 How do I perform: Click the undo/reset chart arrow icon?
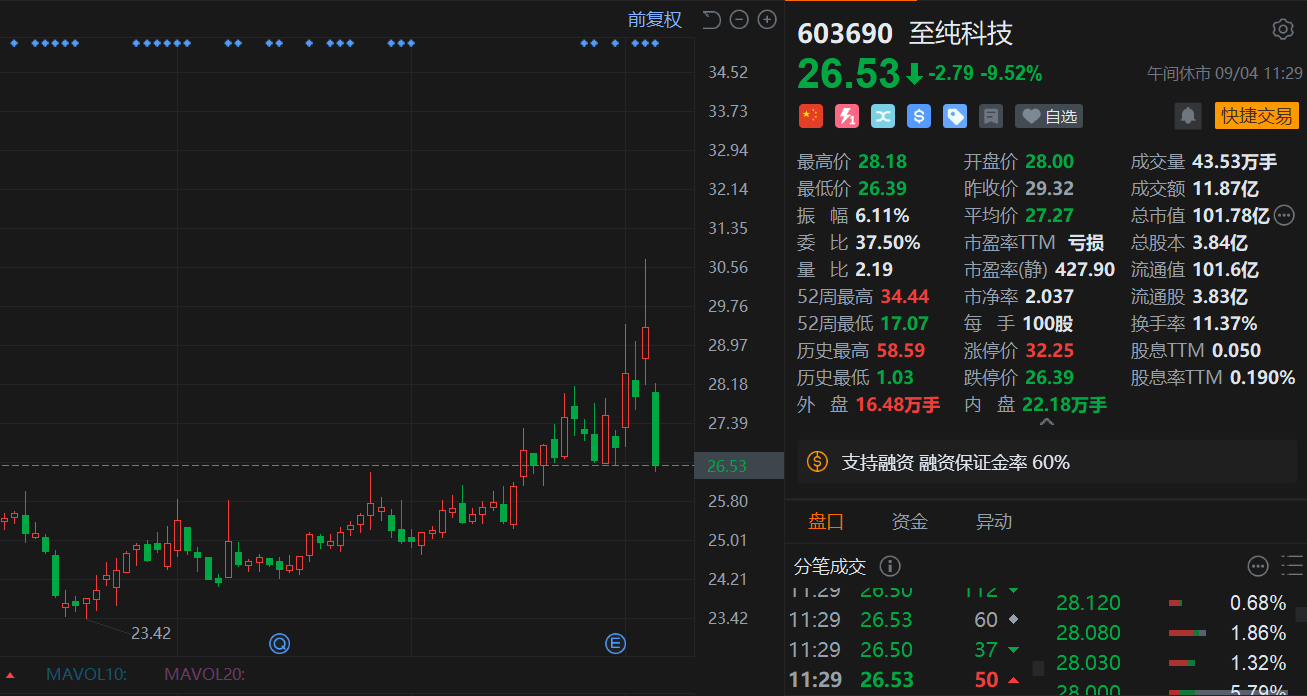(711, 19)
